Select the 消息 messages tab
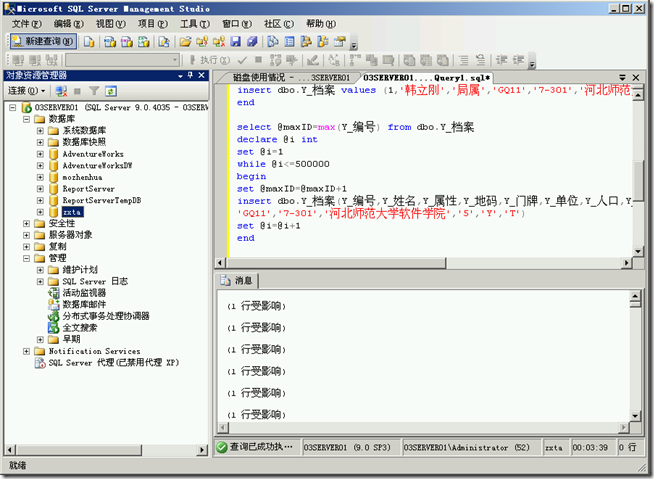654x479 pixels. coord(237,280)
